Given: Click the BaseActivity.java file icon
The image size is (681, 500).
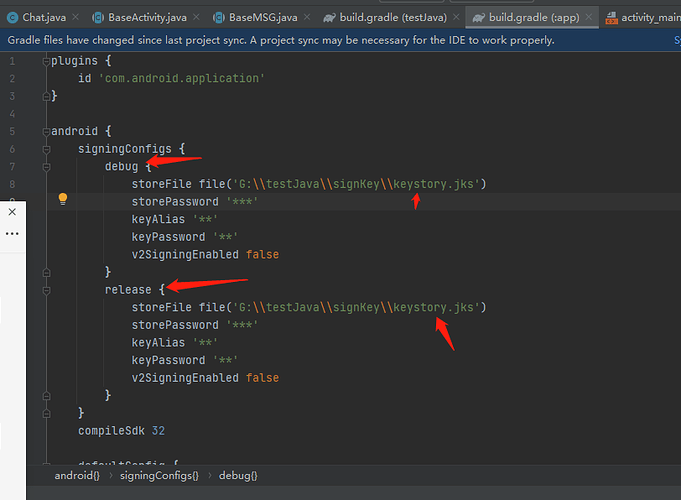Looking at the screenshot, I should (x=98, y=17).
